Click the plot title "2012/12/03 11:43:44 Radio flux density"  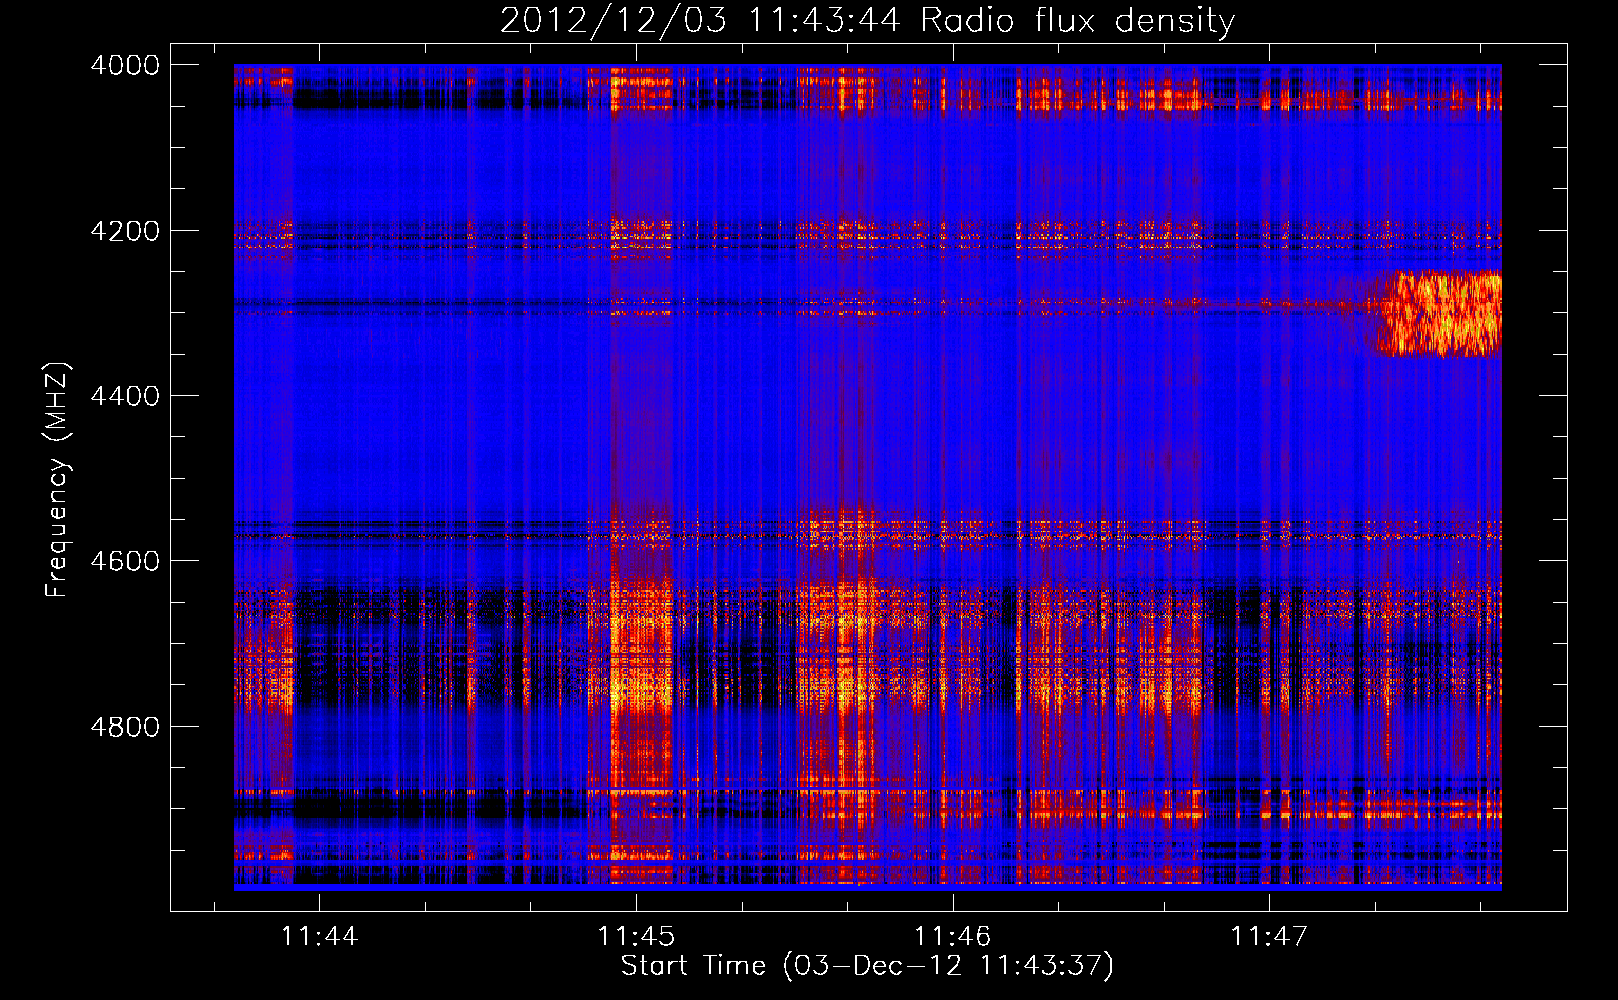[x=867, y=21]
